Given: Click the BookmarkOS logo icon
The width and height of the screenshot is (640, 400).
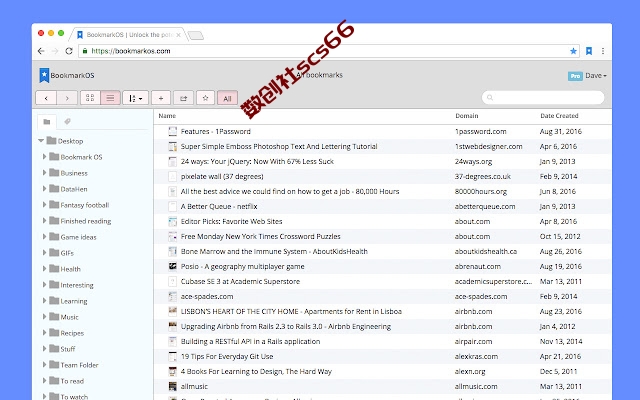Looking at the screenshot, I should point(44,76).
